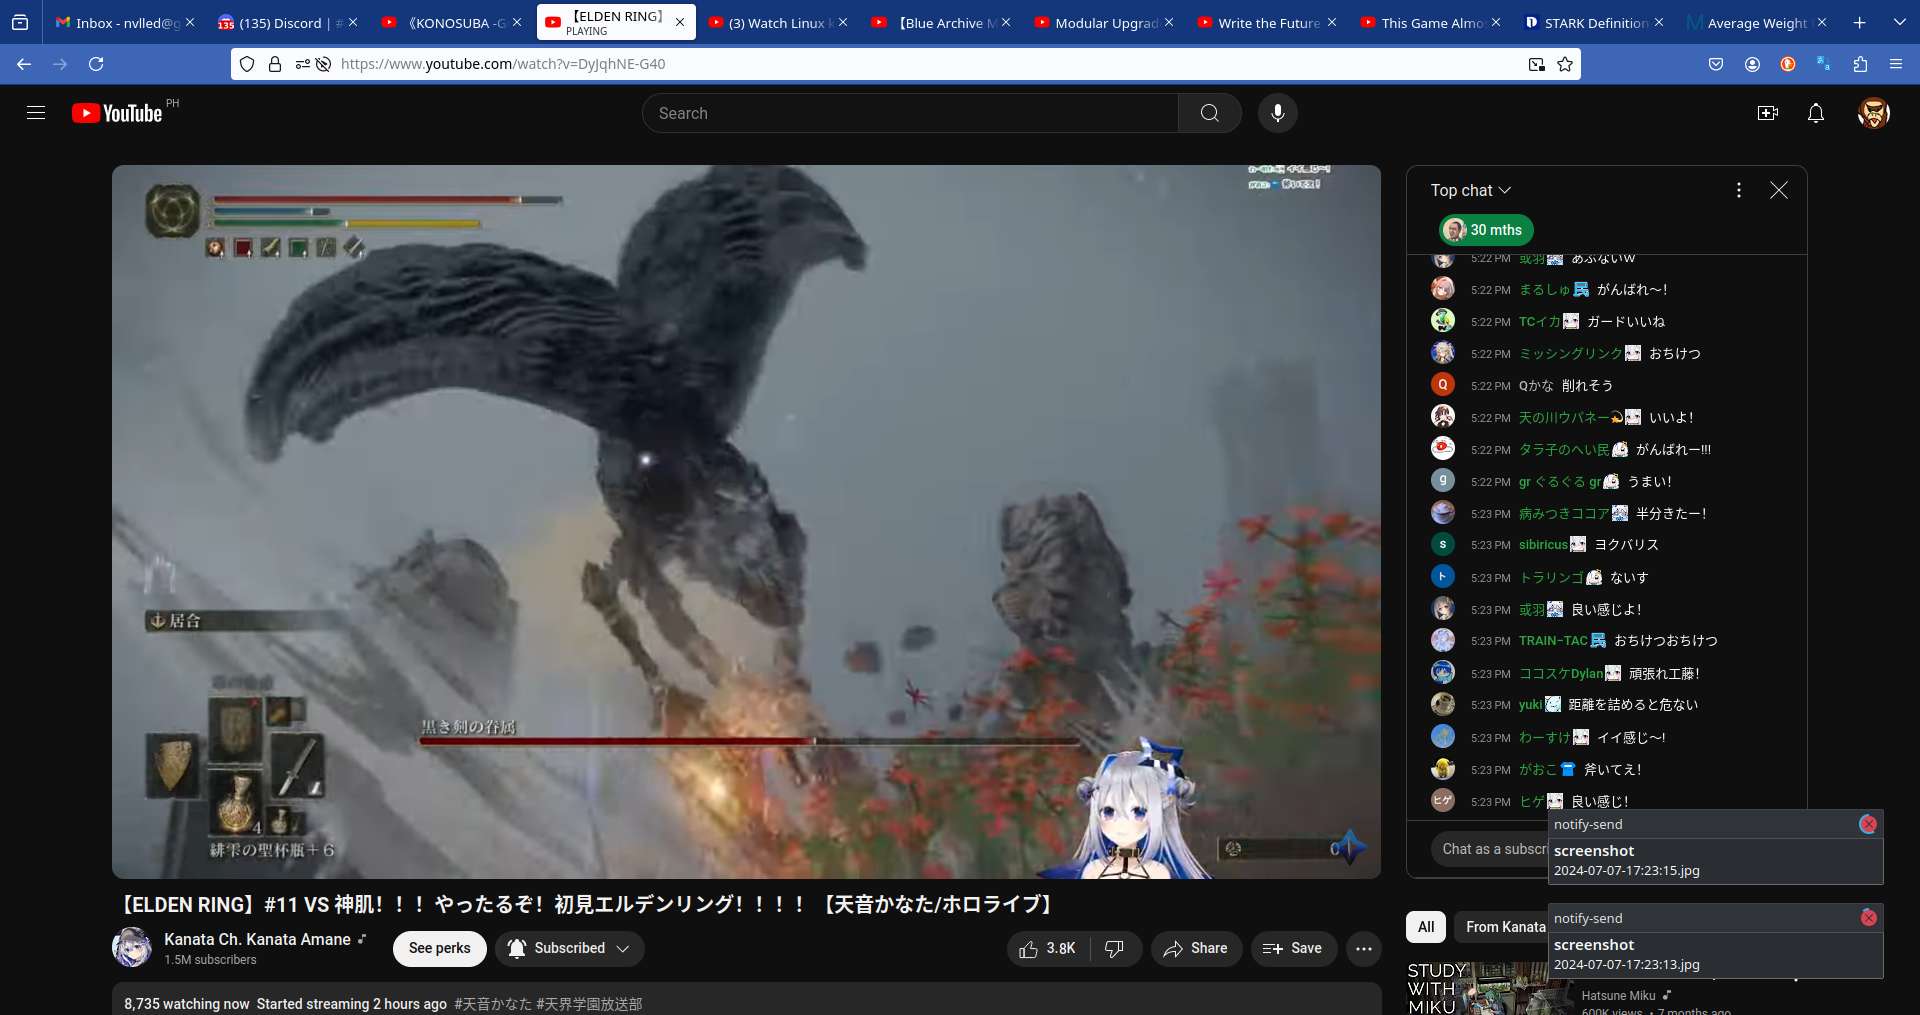Focus the YouTube search field
The image size is (1920, 1015).
[910, 113]
